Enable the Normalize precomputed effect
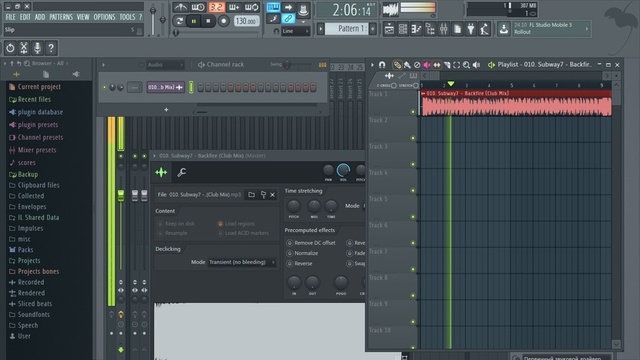640x360 pixels. (302, 253)
